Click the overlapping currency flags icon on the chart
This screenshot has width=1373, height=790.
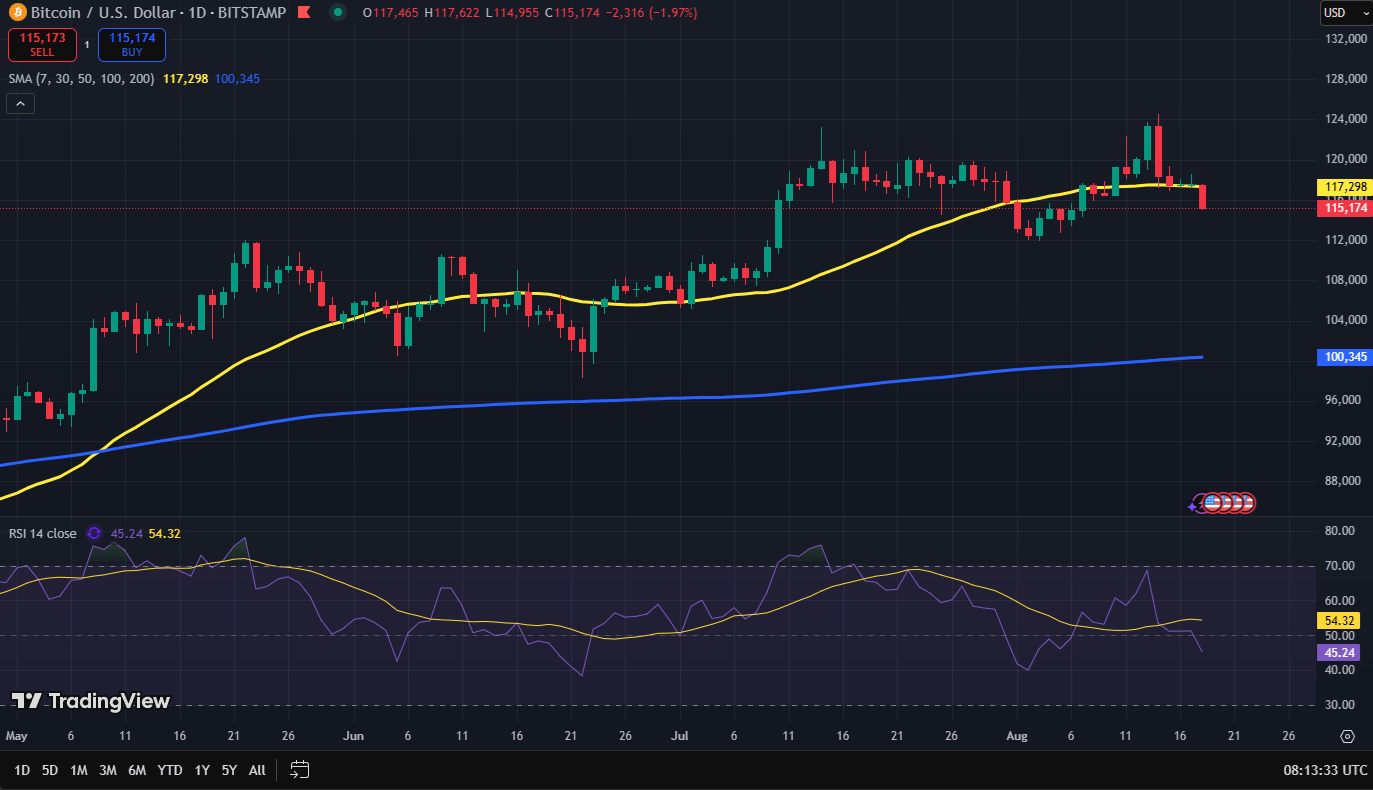click(1227, 503)
